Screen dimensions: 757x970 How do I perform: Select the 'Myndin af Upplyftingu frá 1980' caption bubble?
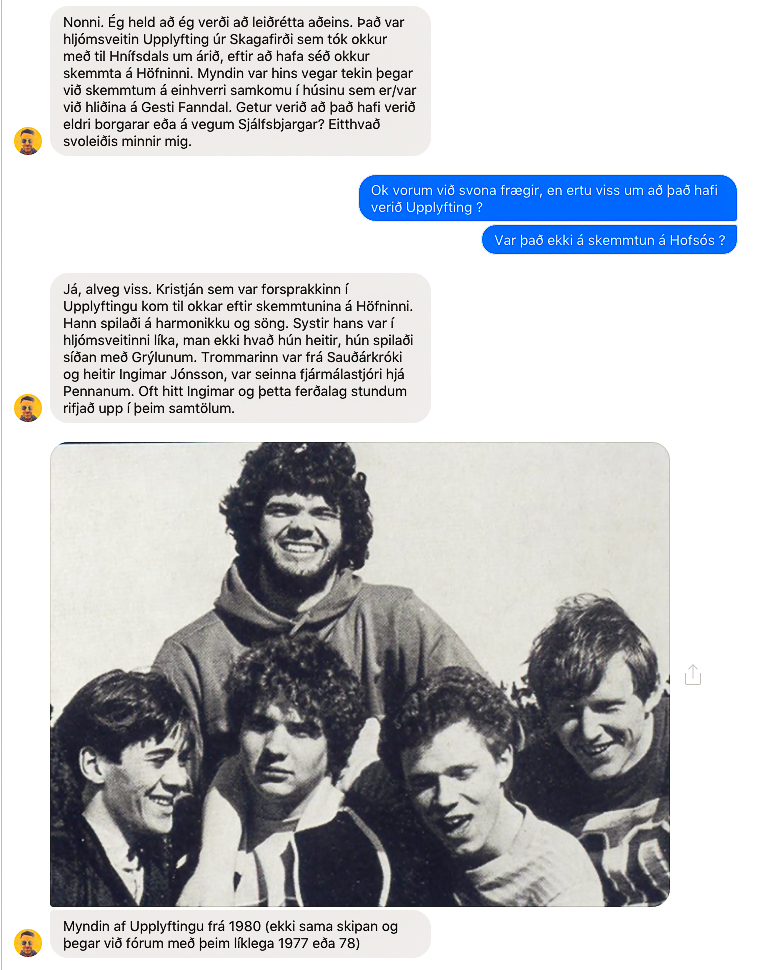(x=241, y=935)
